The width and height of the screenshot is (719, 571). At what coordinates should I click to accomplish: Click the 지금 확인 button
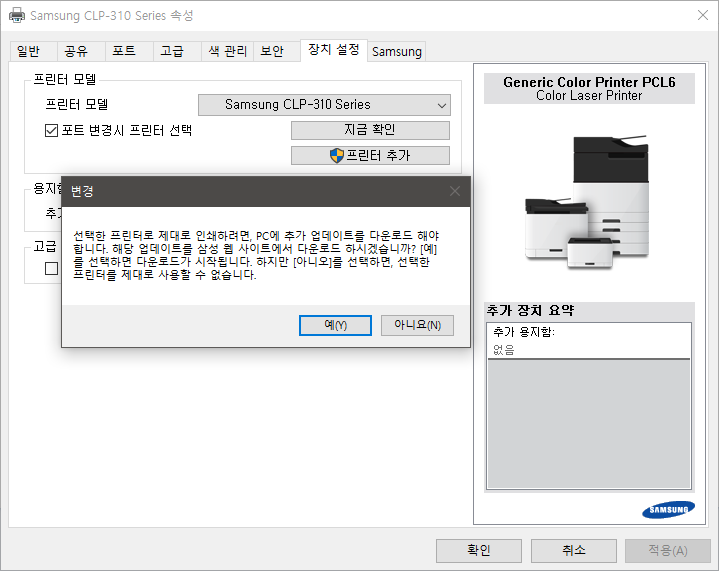pyautogui.click(x=370, y=130)
